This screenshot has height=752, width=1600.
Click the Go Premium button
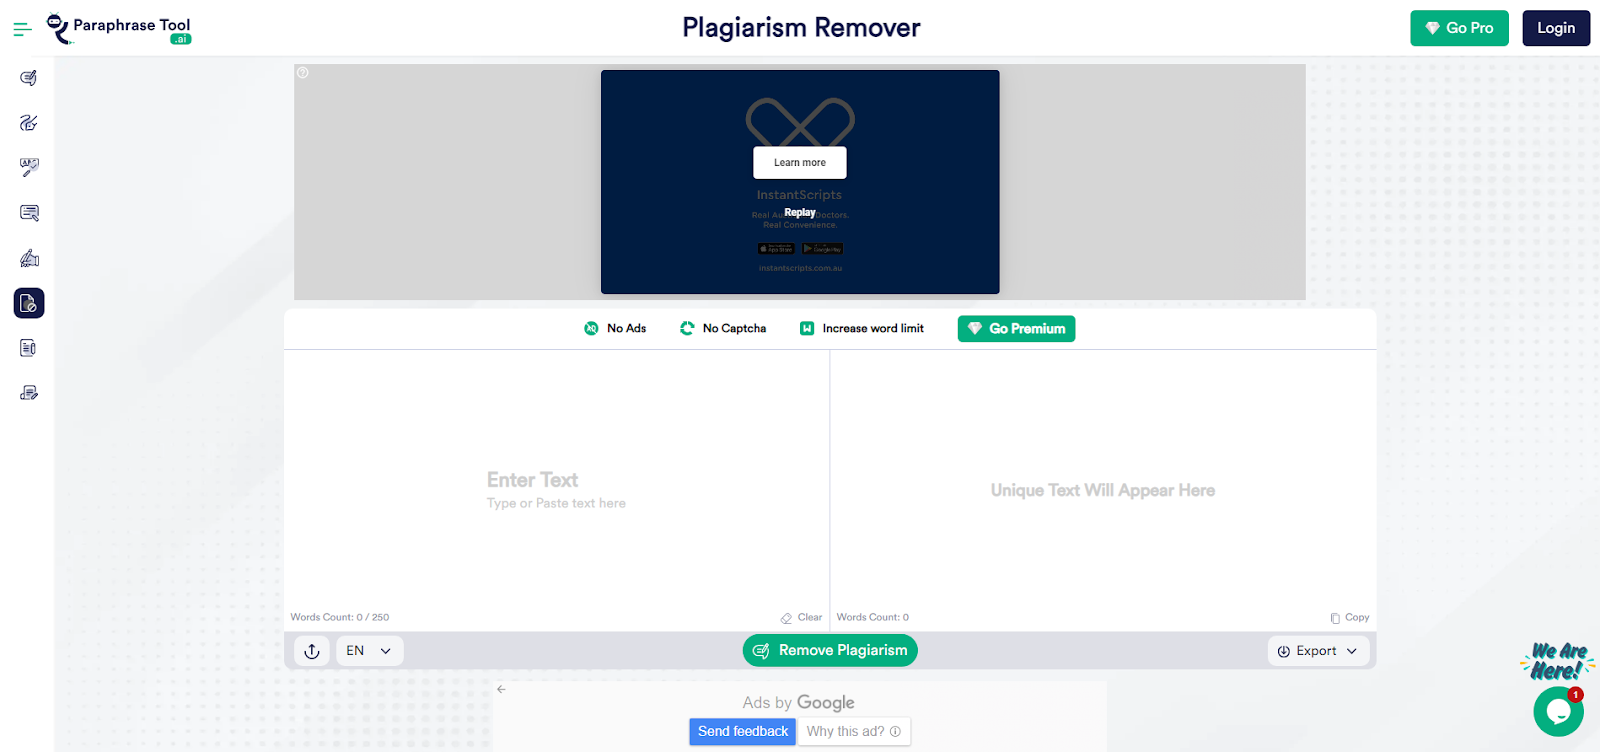click(x=1016, y=329)
